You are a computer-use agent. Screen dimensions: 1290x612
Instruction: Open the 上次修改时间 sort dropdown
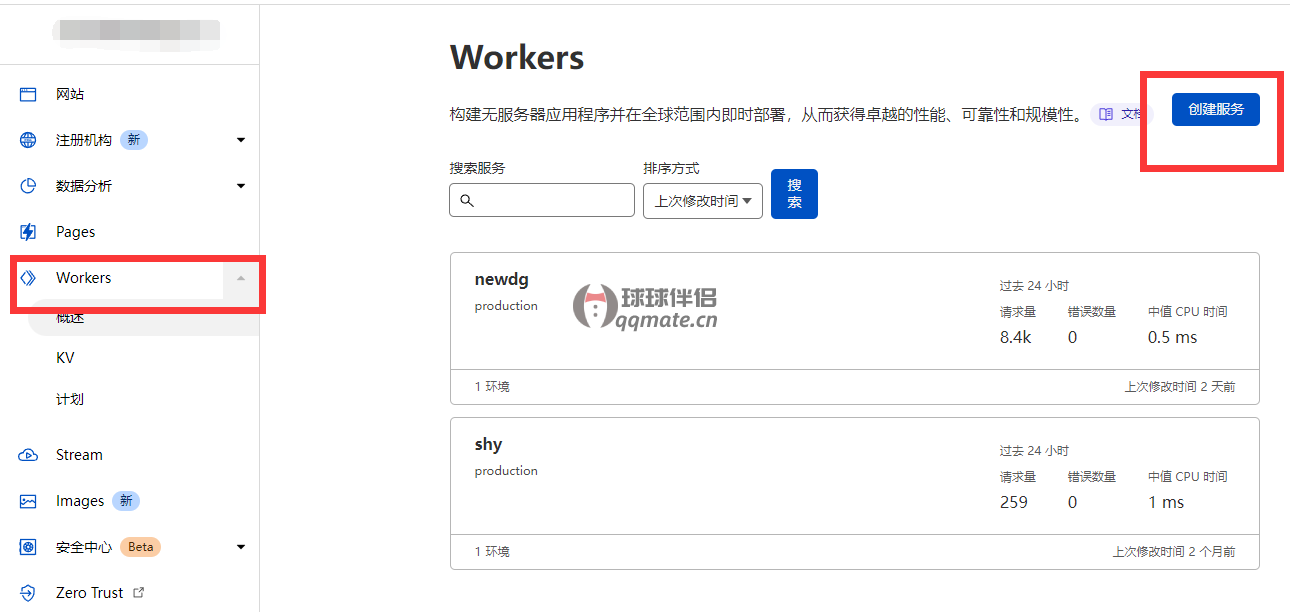coord(703,201)
